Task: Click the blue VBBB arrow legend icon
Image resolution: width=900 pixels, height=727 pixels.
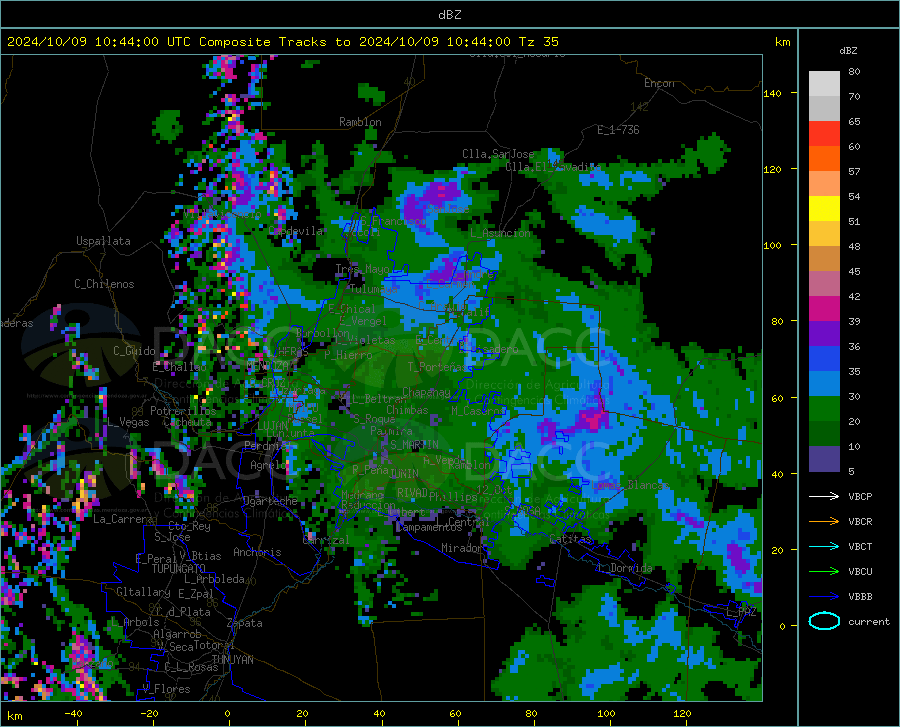Action: [x=824, y=596]
